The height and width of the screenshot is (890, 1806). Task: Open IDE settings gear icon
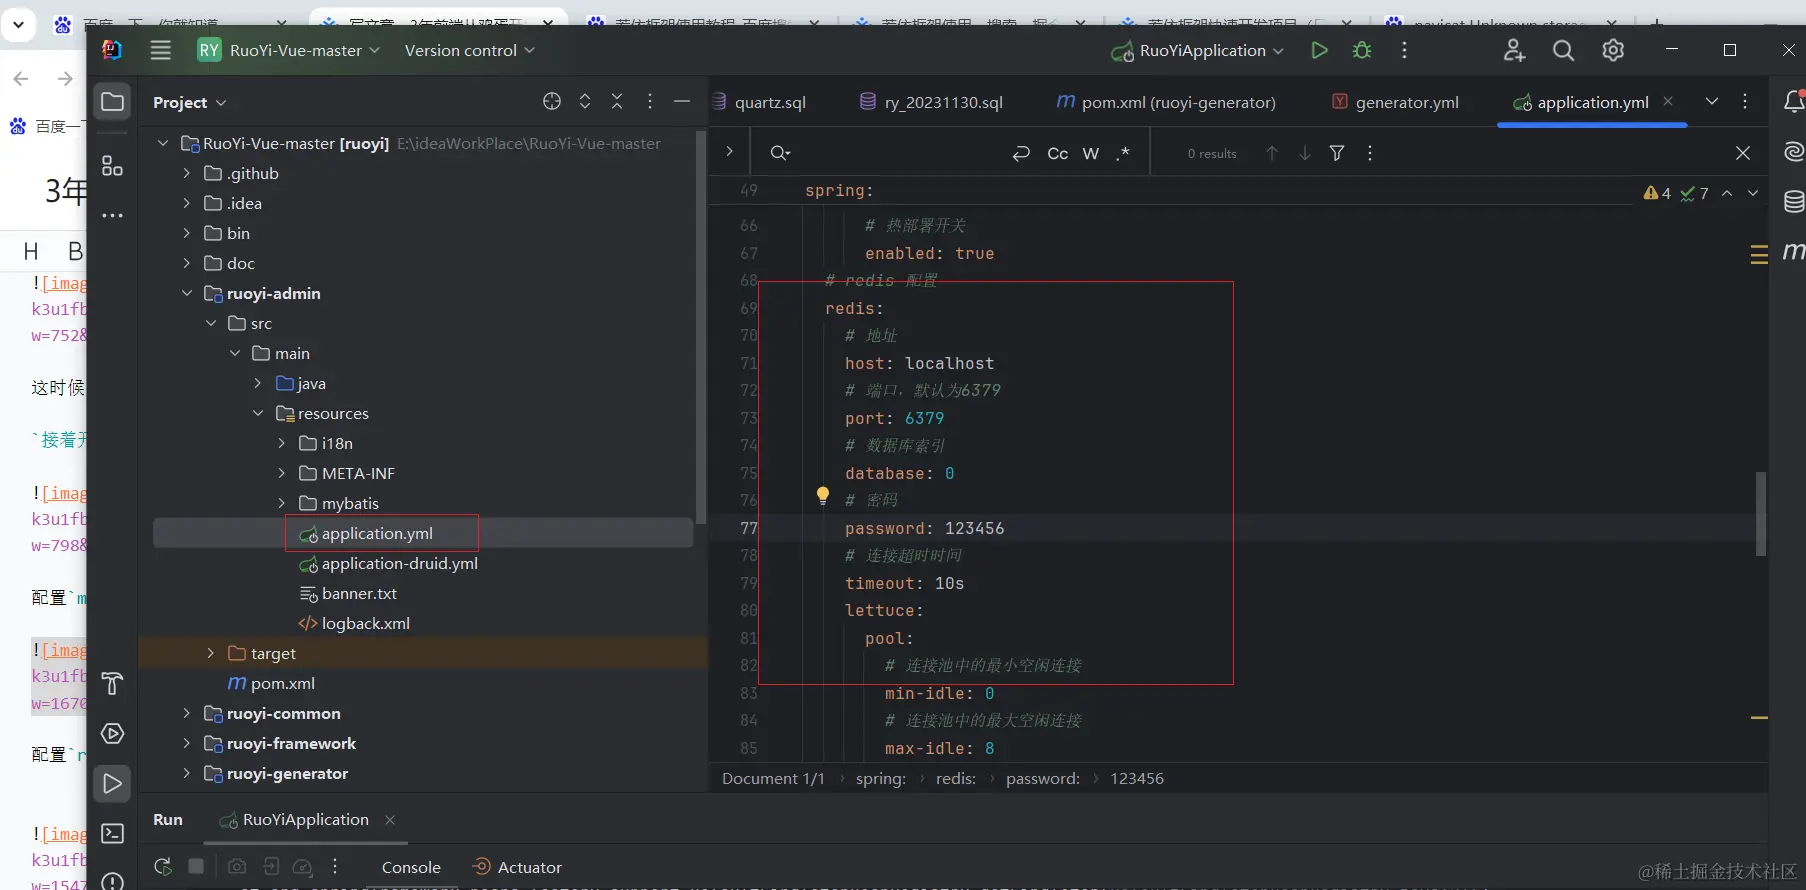1613,50
